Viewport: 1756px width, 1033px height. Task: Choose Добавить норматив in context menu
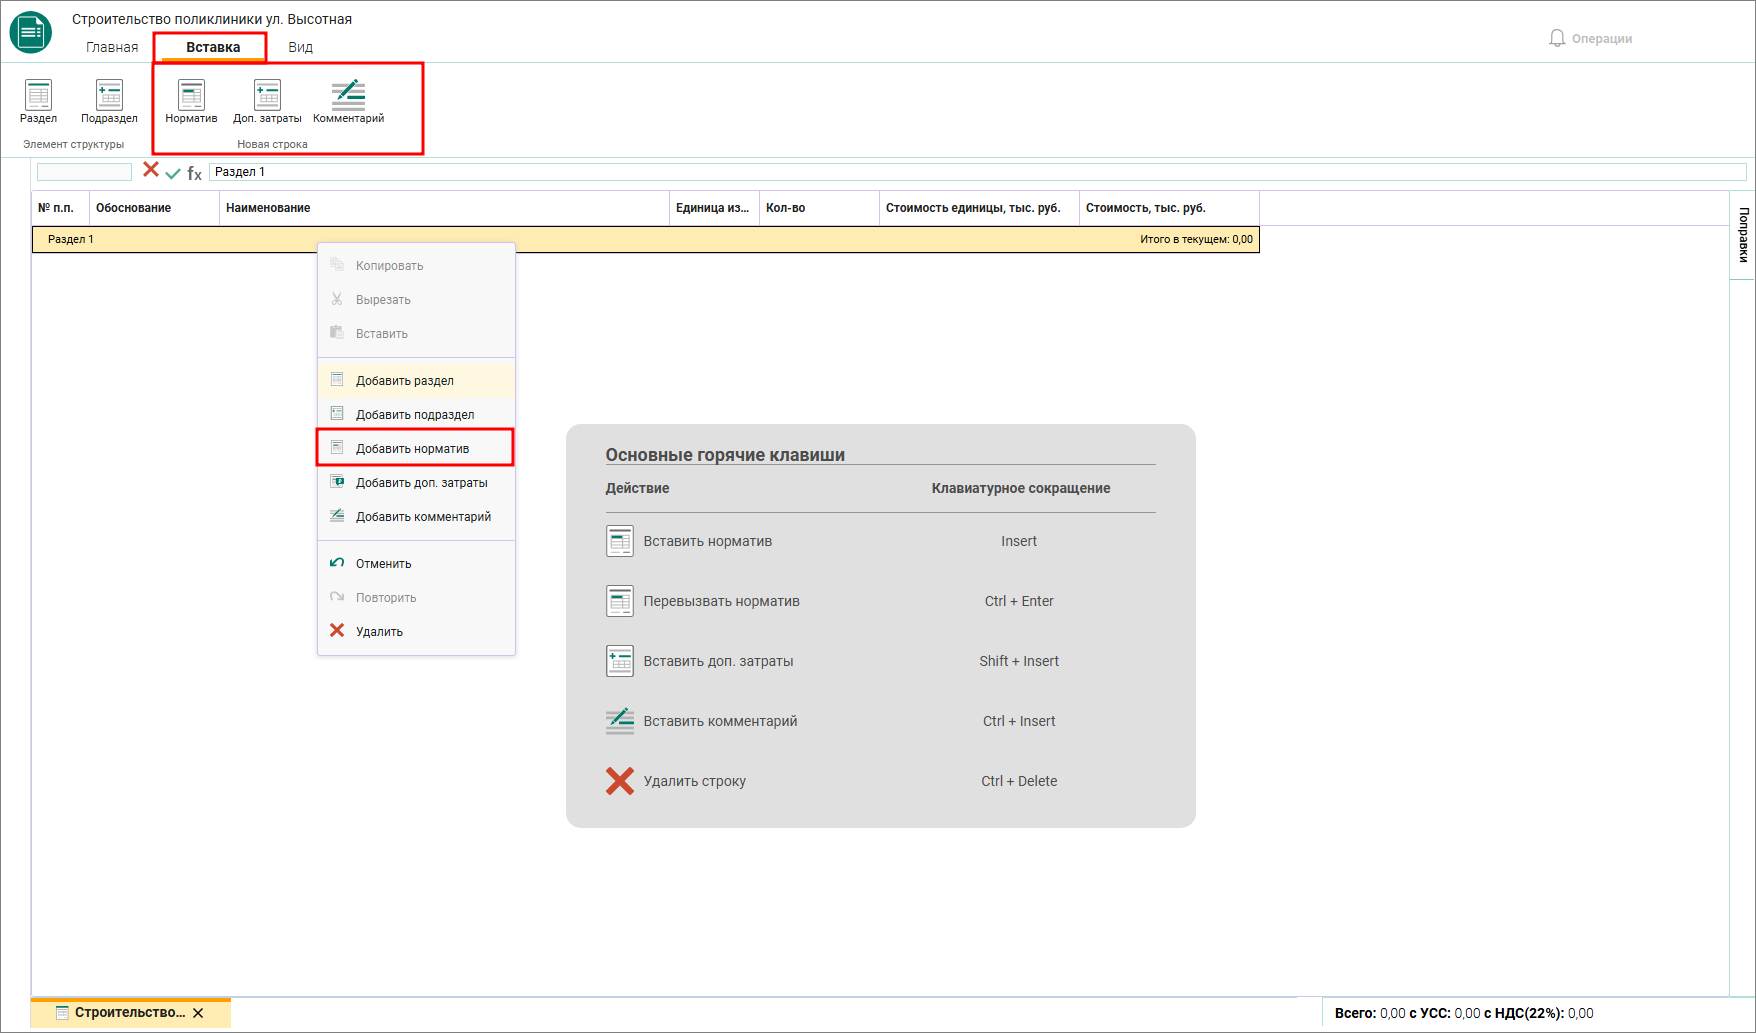coord(416,448)
